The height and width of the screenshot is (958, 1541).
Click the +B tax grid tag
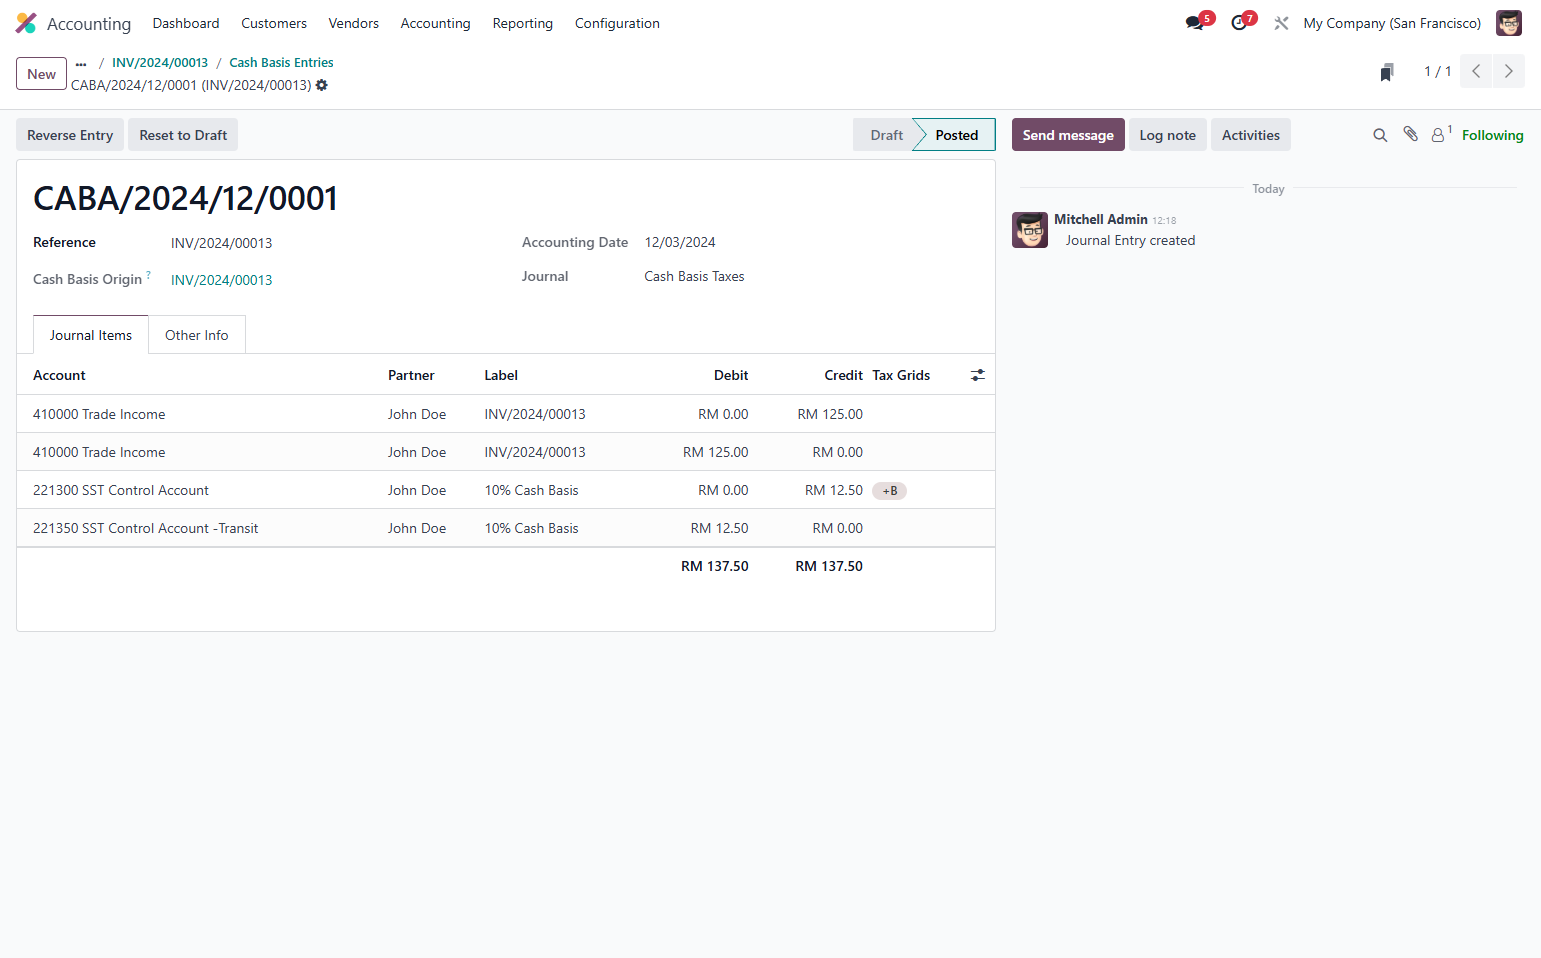(x=890, y=491)
